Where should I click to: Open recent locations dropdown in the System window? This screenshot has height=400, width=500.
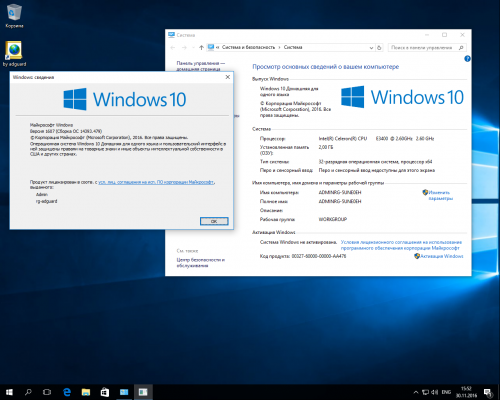click(193, 48)
